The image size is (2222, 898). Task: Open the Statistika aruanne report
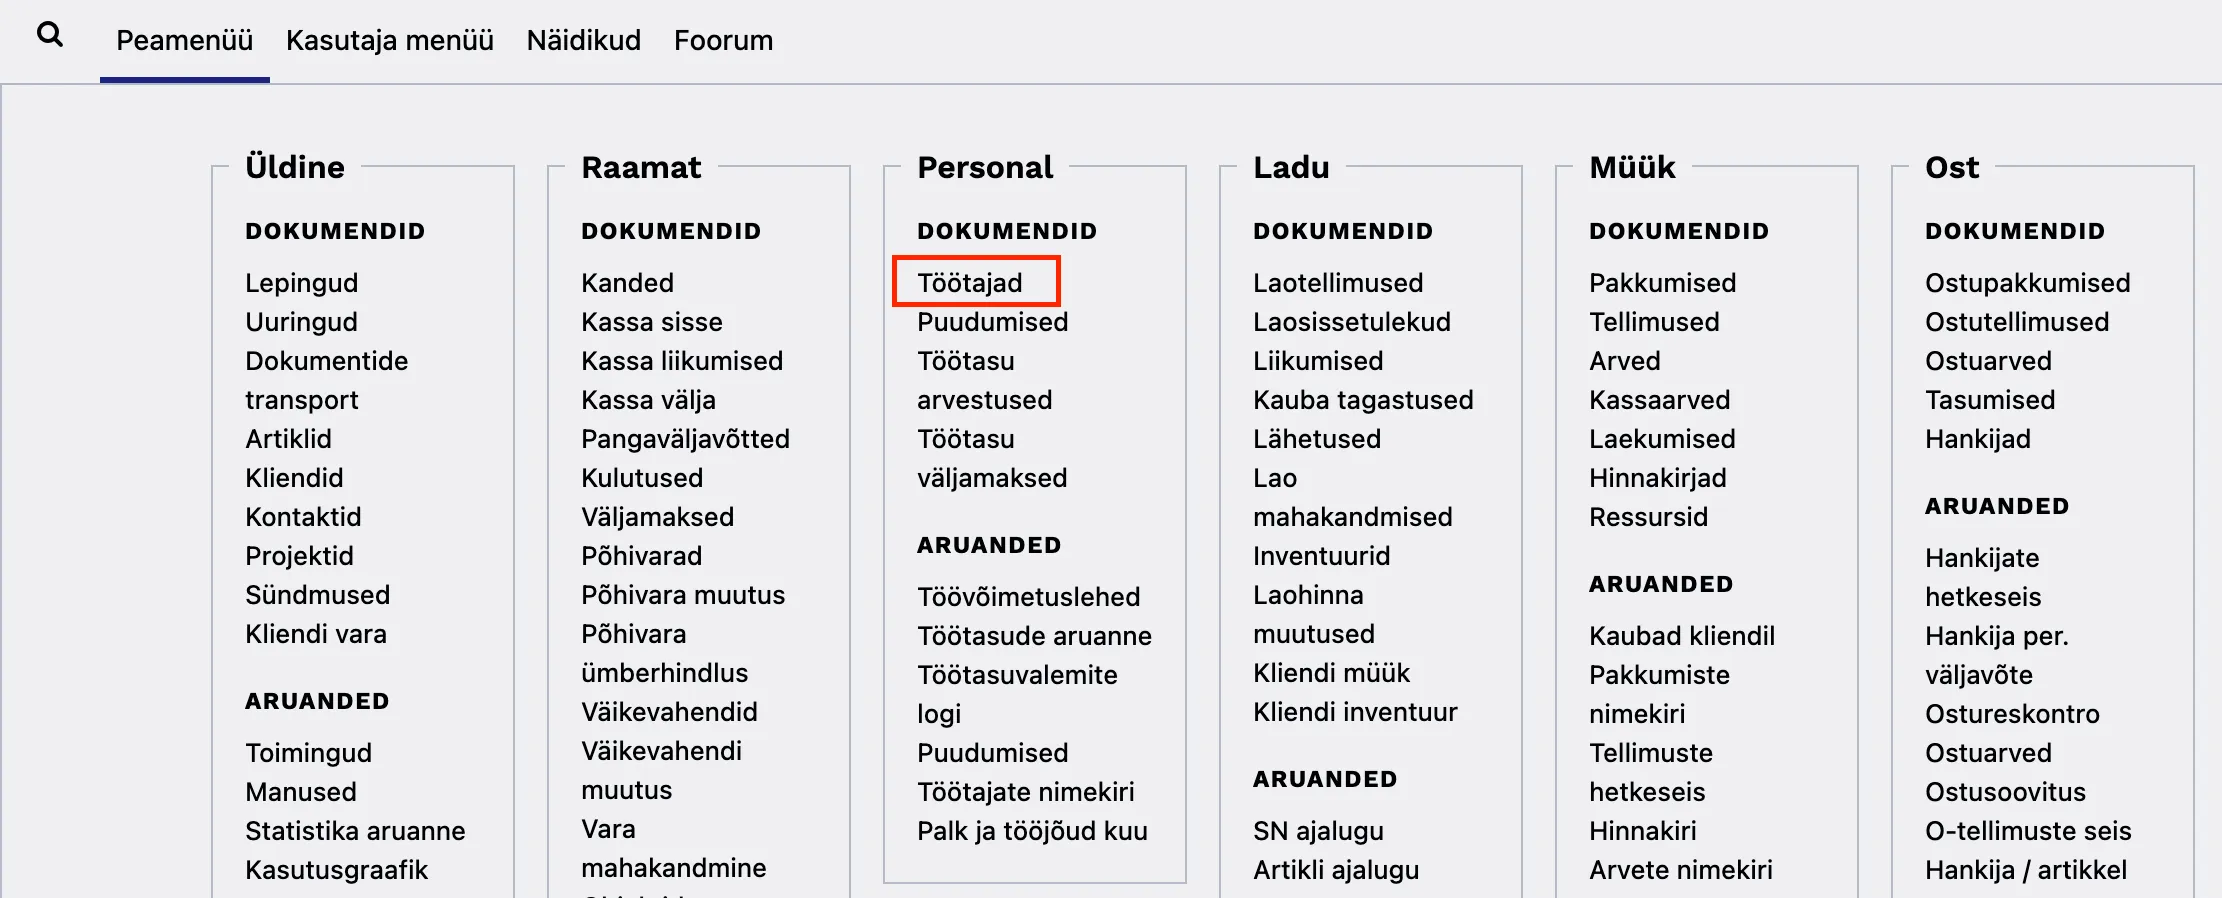(x=355, y=831)
